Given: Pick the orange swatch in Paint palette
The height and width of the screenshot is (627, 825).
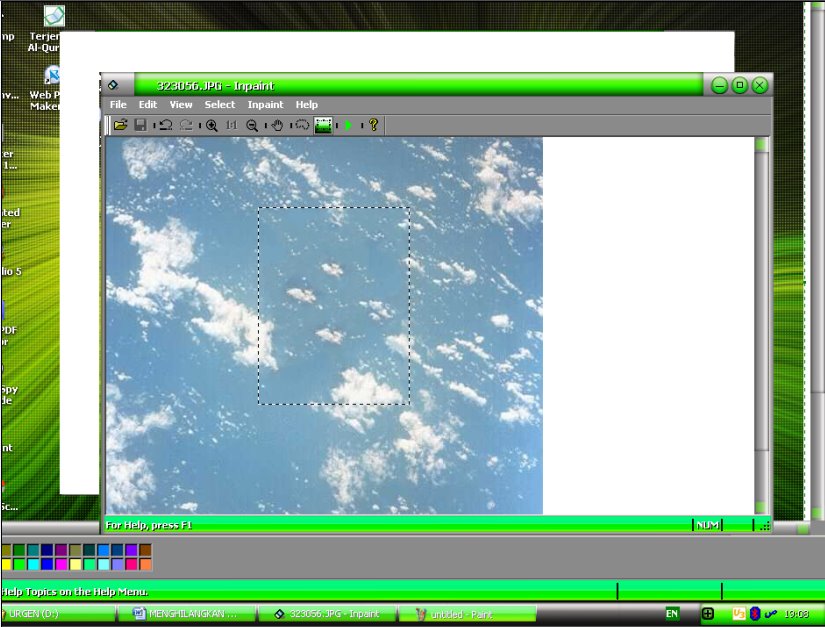Looking at the screenshot, I should 145,564.
